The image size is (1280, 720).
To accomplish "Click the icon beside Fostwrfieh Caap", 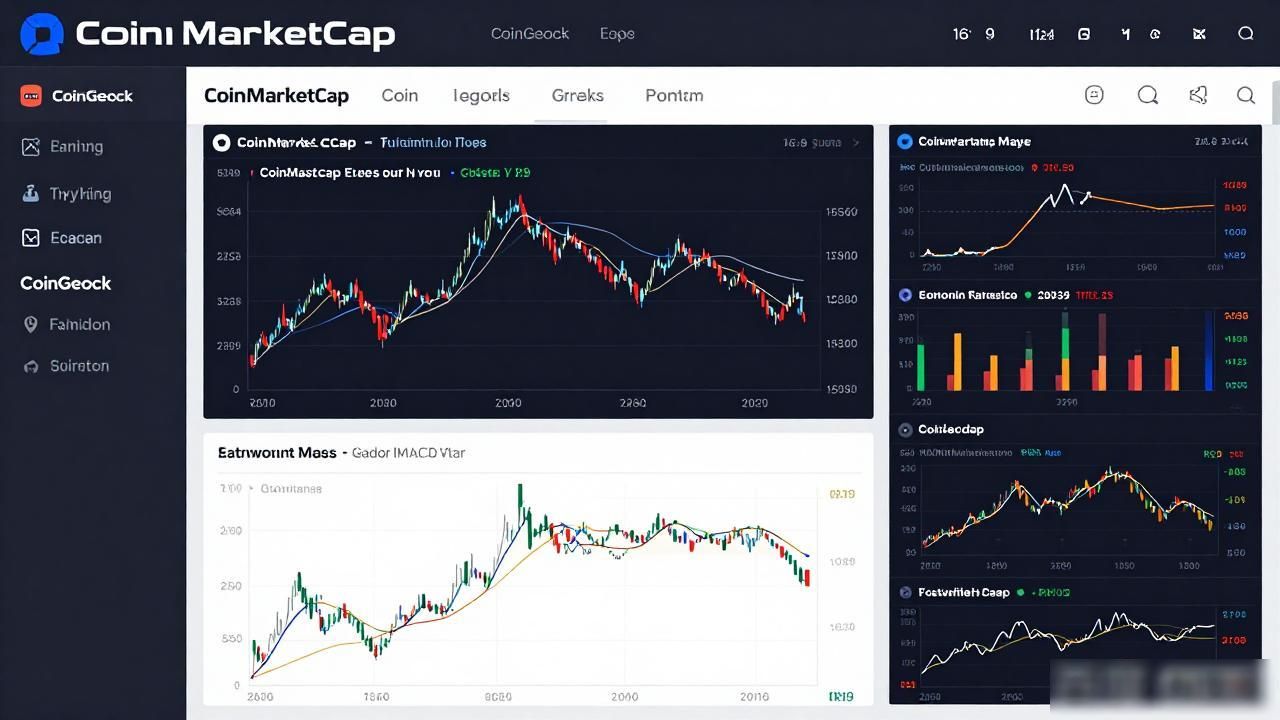I will pyautogui.click(x=905, y=593).
